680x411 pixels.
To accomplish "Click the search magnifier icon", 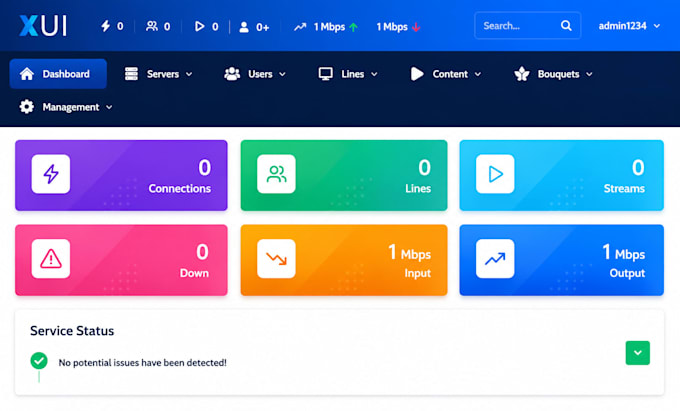I will pyautogui.click(x=566, y=26).
